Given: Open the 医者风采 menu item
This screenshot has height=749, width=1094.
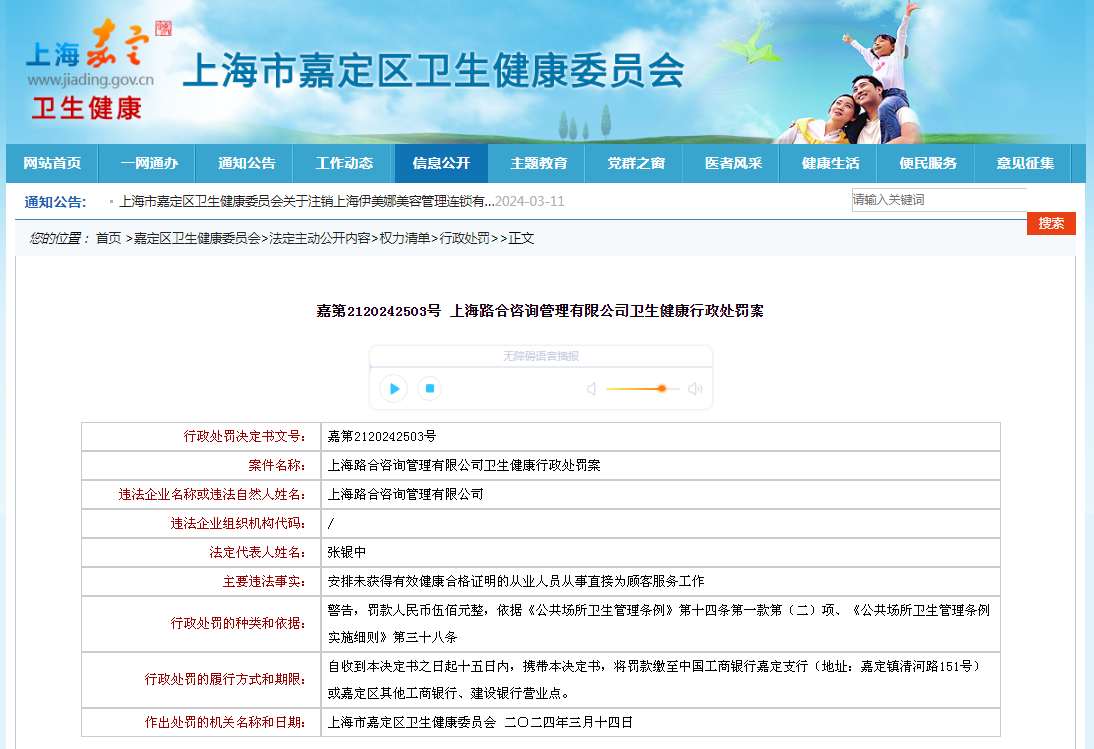Looking at the screenshot, I should pyautogui.click(x=733, y=163).
